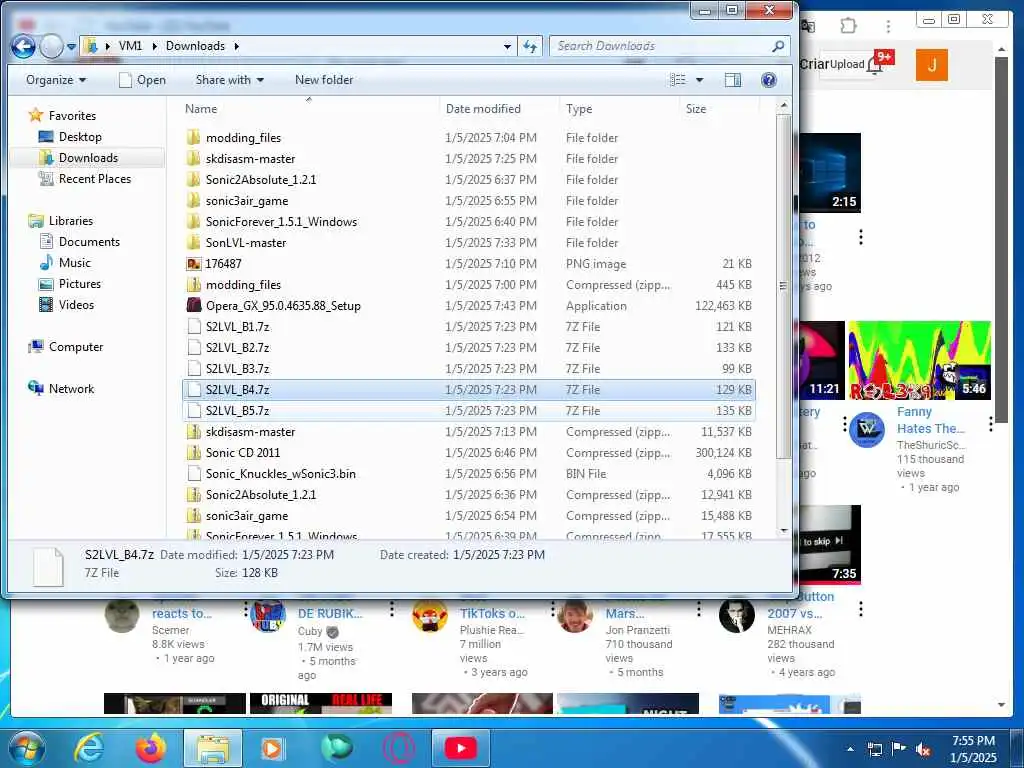Click the scroll down arrow of file list

784,531
